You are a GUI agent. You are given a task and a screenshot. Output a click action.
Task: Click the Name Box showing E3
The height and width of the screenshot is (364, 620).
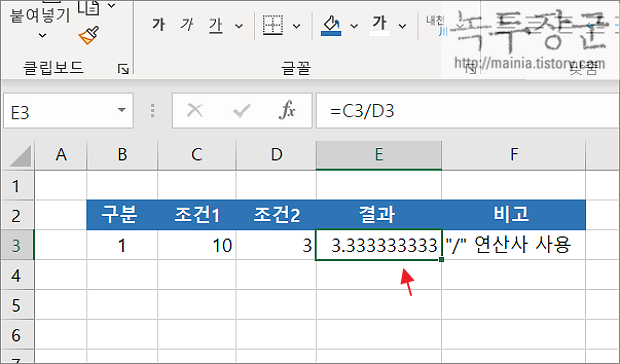[x=59, y=111]
